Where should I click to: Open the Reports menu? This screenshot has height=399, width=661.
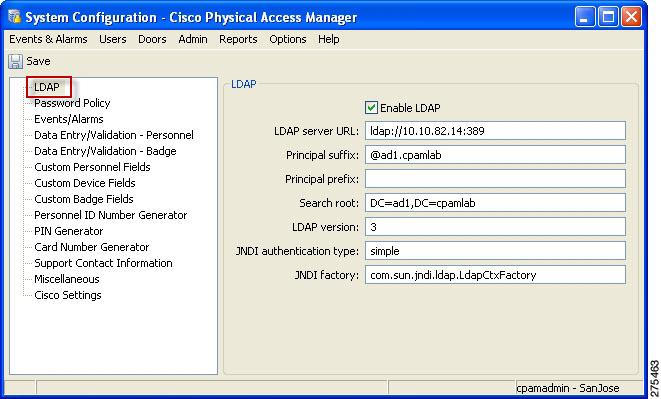tap(238, 39)
